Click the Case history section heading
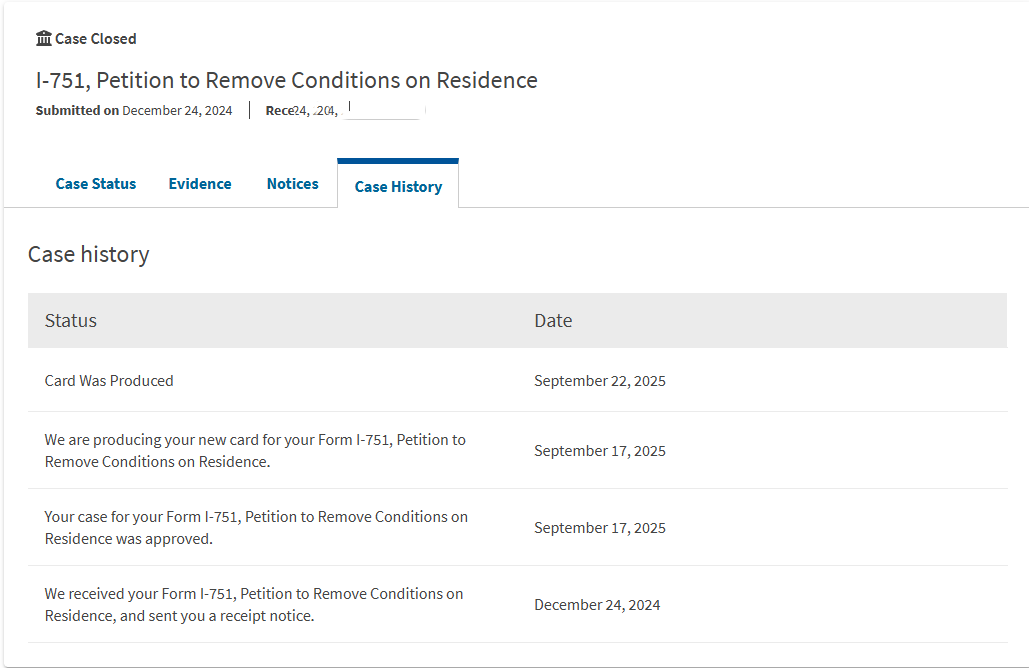 click(89, 255)
